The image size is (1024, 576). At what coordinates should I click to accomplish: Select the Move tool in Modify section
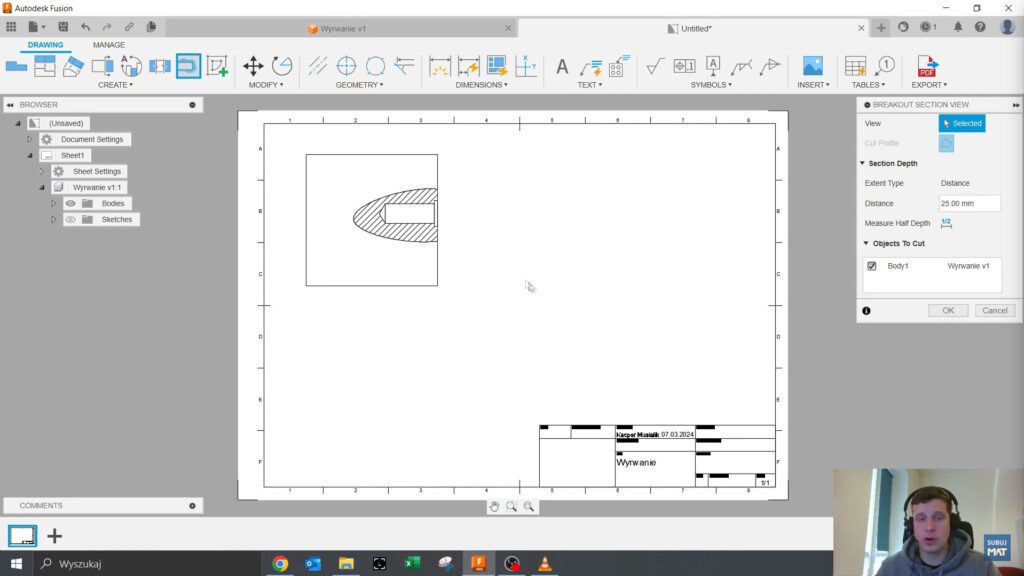pos(252,65)
